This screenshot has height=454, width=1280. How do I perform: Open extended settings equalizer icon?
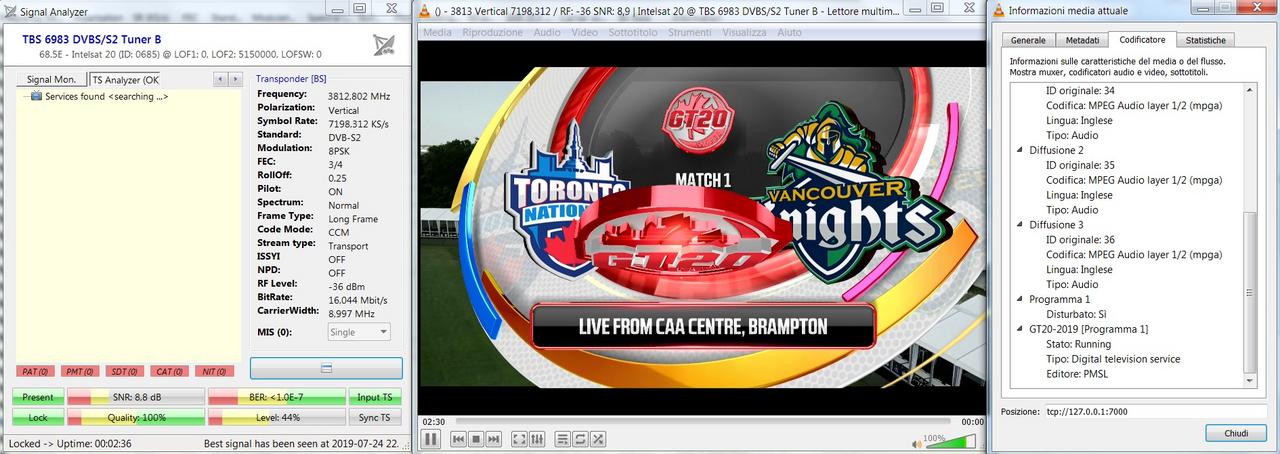pyautogui.click(x=537, y=439)
